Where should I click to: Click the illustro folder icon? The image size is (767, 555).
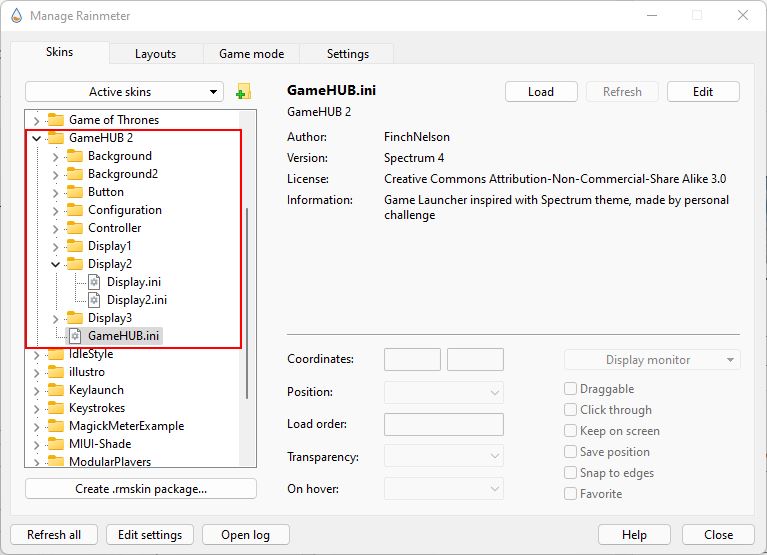(x=56, y=372)
